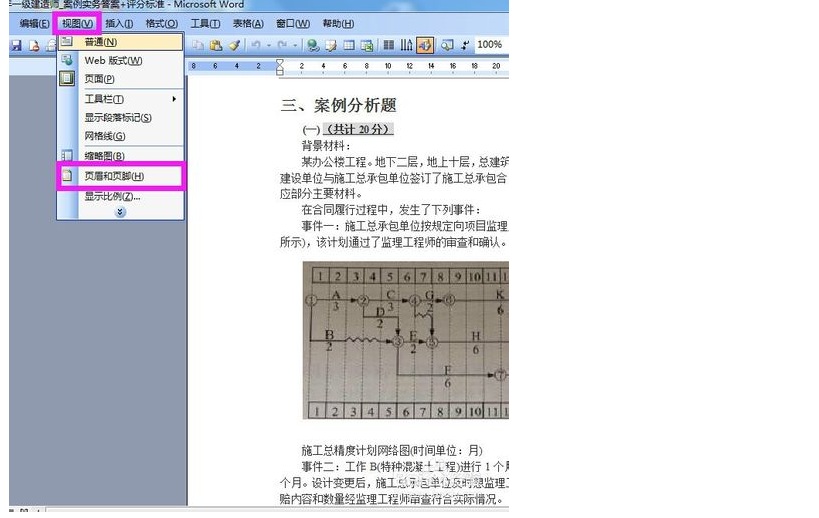Click the indent marker on the ruler
The height and width of the screenshot is (518, 819).
(x=279, y=66)
